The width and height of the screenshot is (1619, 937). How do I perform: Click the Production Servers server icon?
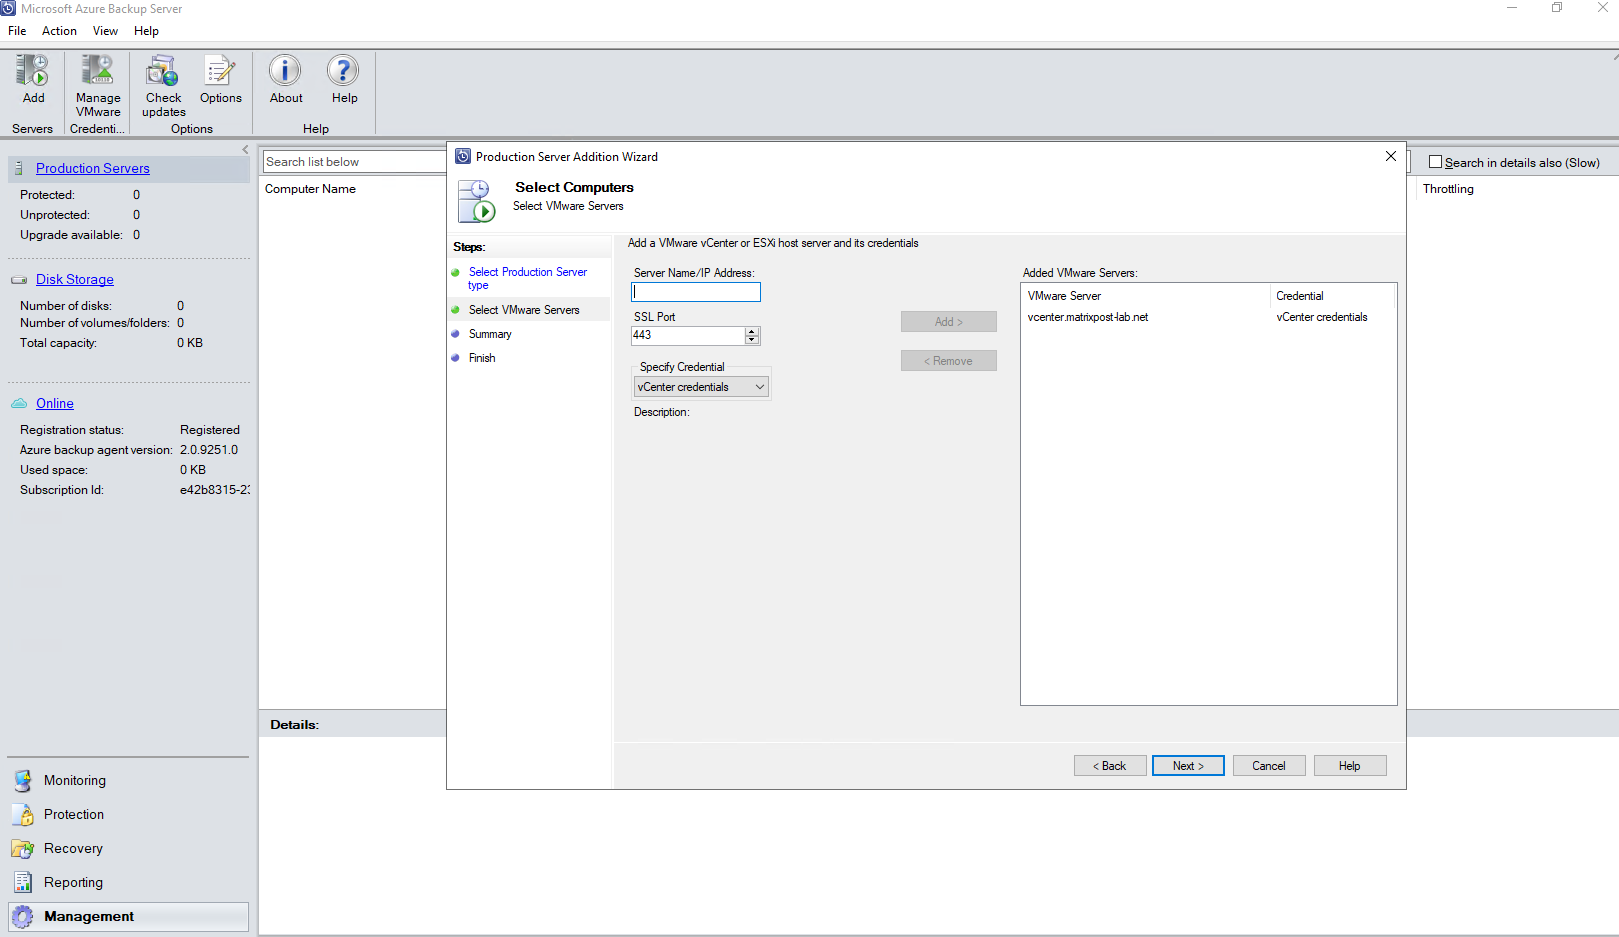coord(19,168)
